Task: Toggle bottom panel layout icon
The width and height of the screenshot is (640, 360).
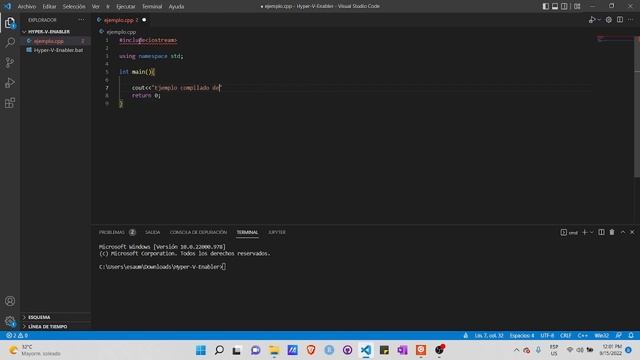Action: pyautogui.click(x=555, y=6)
